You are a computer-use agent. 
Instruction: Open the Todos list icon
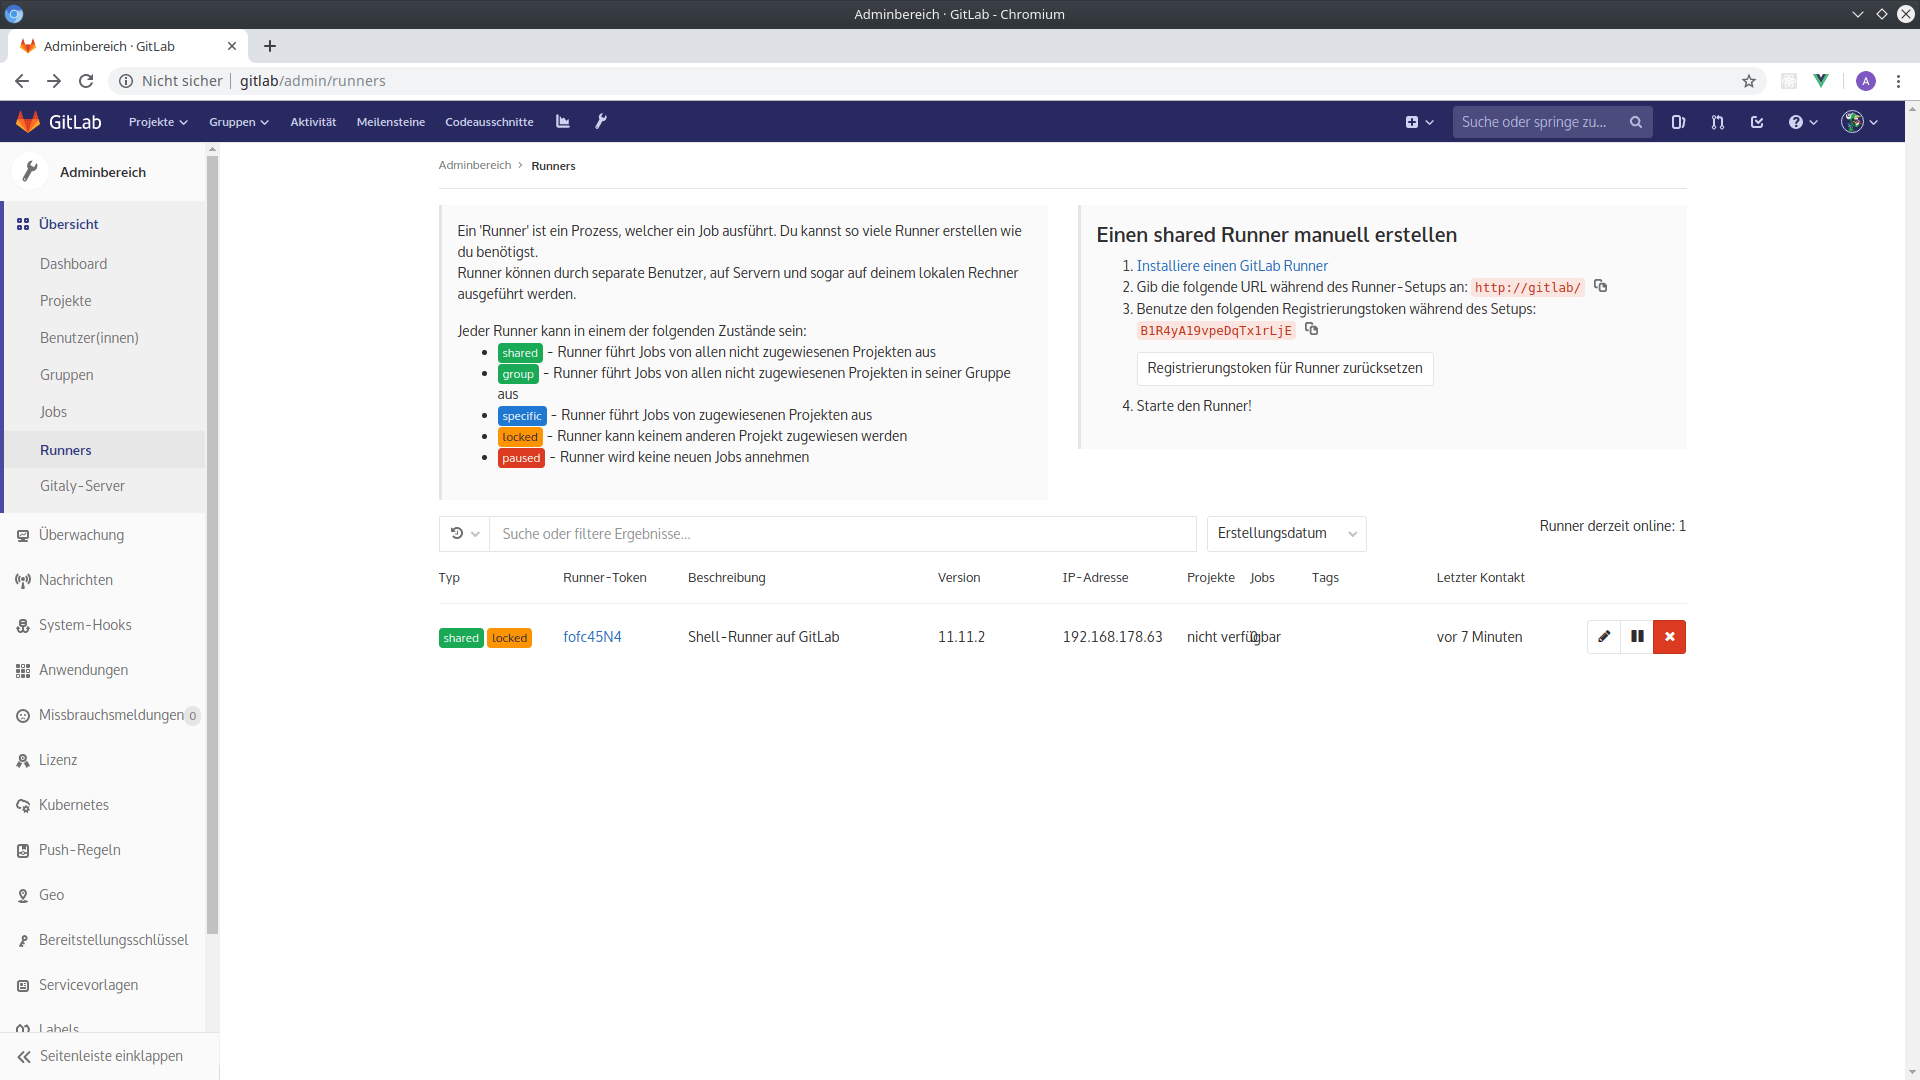coord(1757,121)
